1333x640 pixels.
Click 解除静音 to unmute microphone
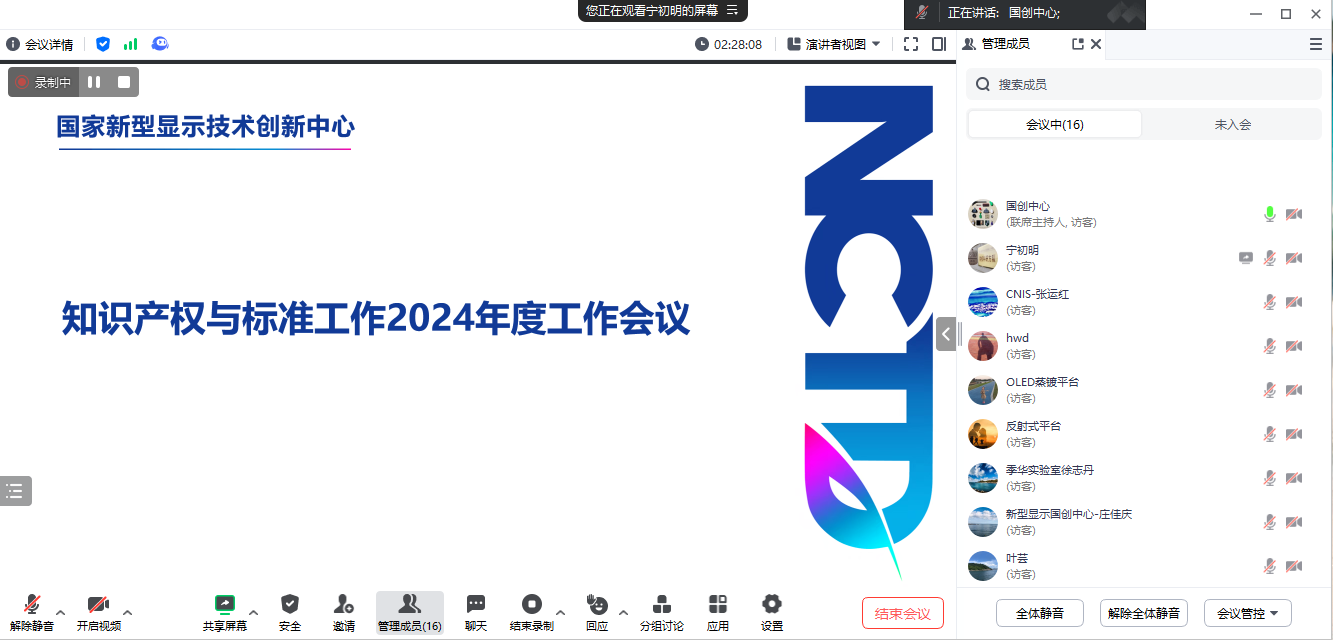pos(32,612)
